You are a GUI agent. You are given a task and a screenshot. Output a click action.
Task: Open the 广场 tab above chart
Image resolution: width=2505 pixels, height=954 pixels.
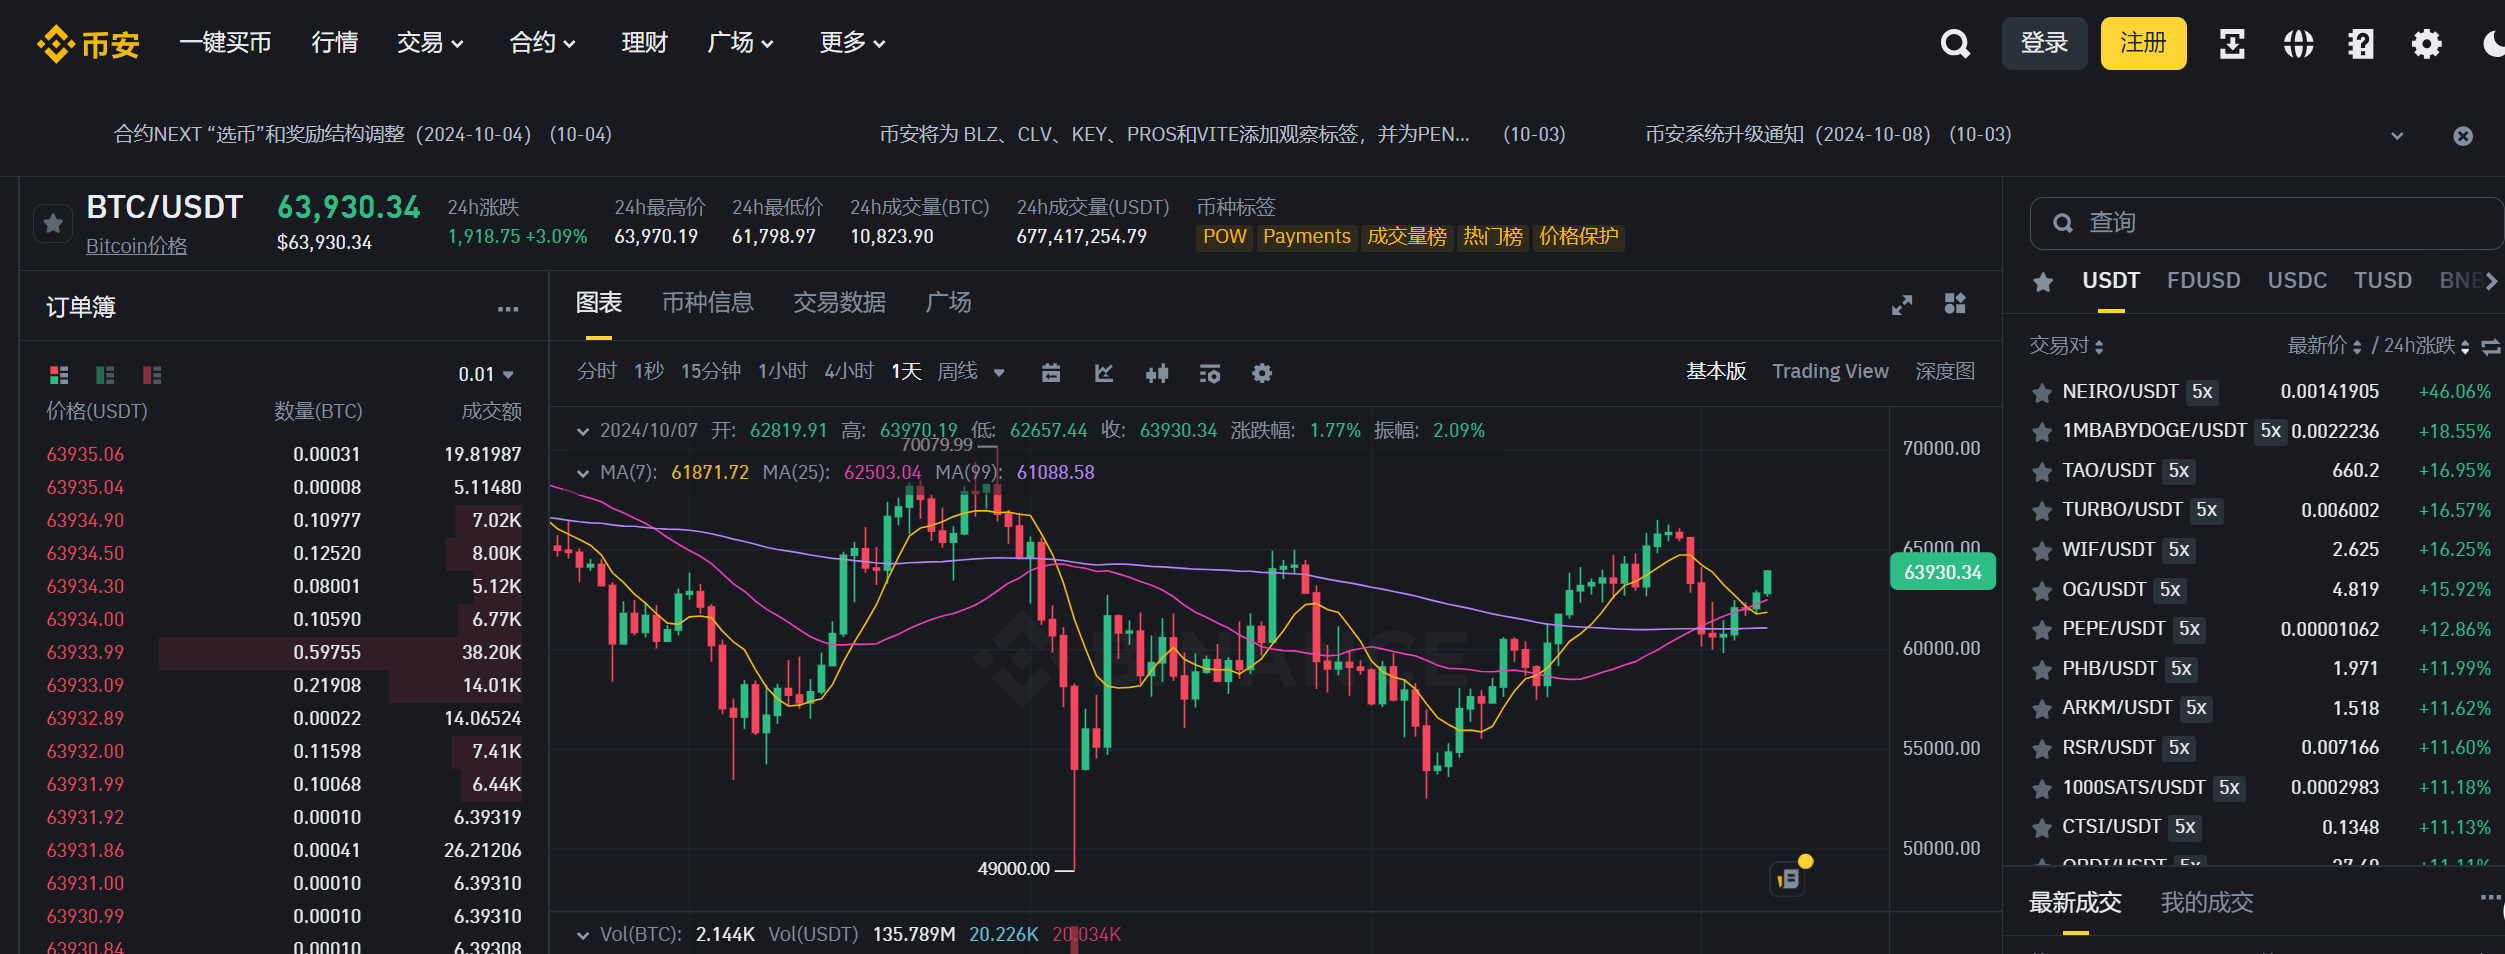948,303
